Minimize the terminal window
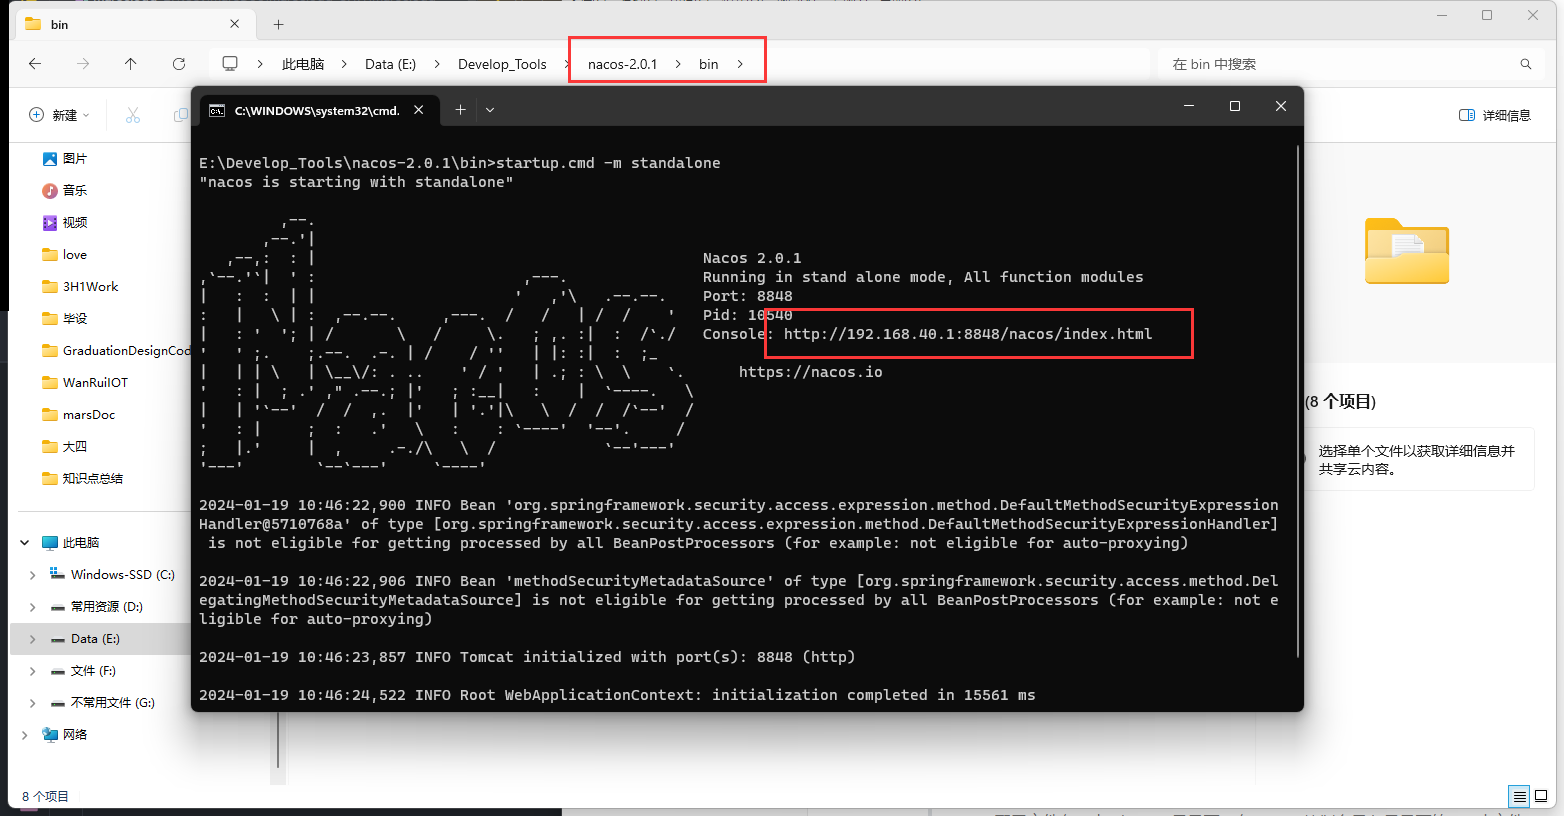Screen dimensions: 1564x816 click(1189, 106)
